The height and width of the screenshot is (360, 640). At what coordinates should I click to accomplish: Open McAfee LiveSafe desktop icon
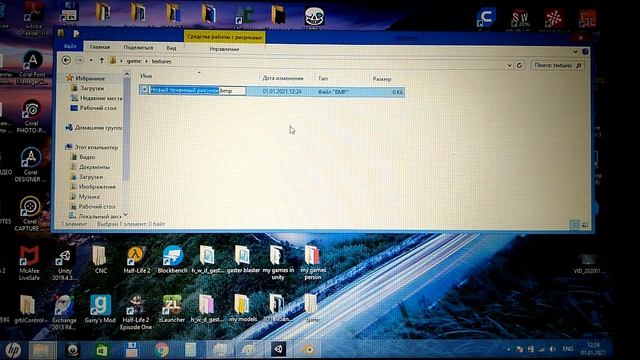tap(29, 262)
